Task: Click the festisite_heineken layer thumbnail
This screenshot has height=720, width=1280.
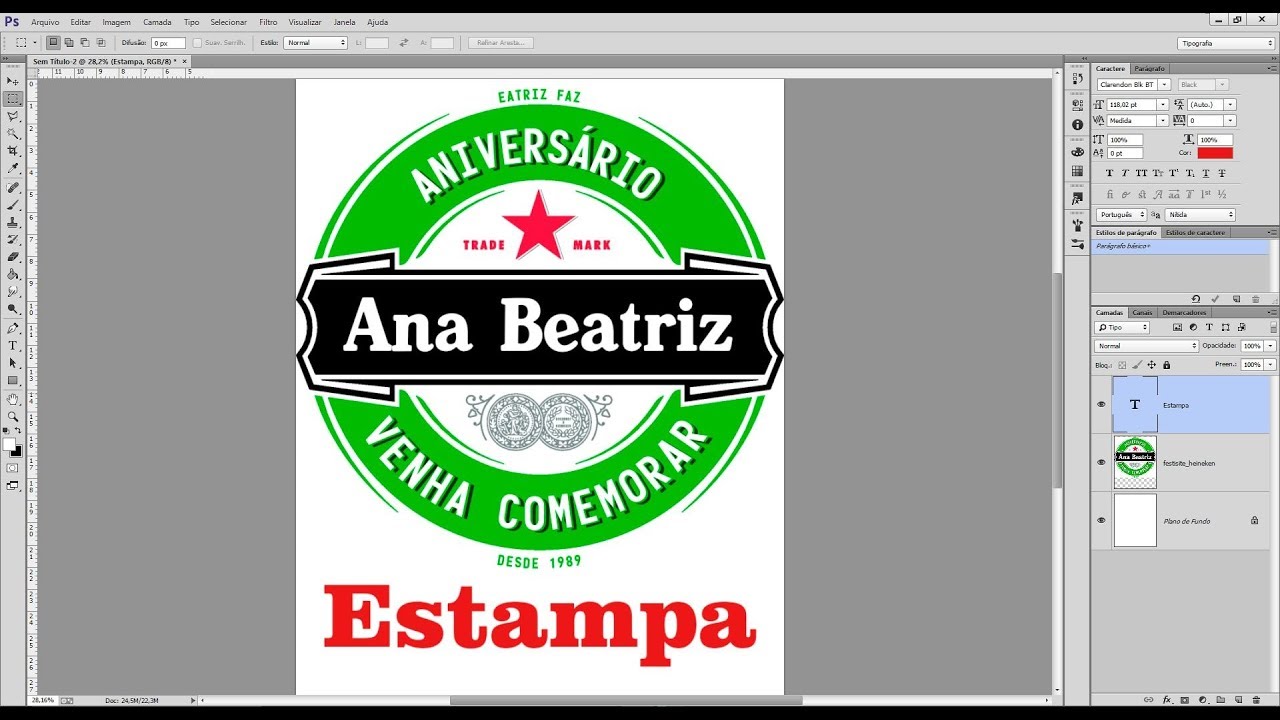Action: (x=1135, y=462)
